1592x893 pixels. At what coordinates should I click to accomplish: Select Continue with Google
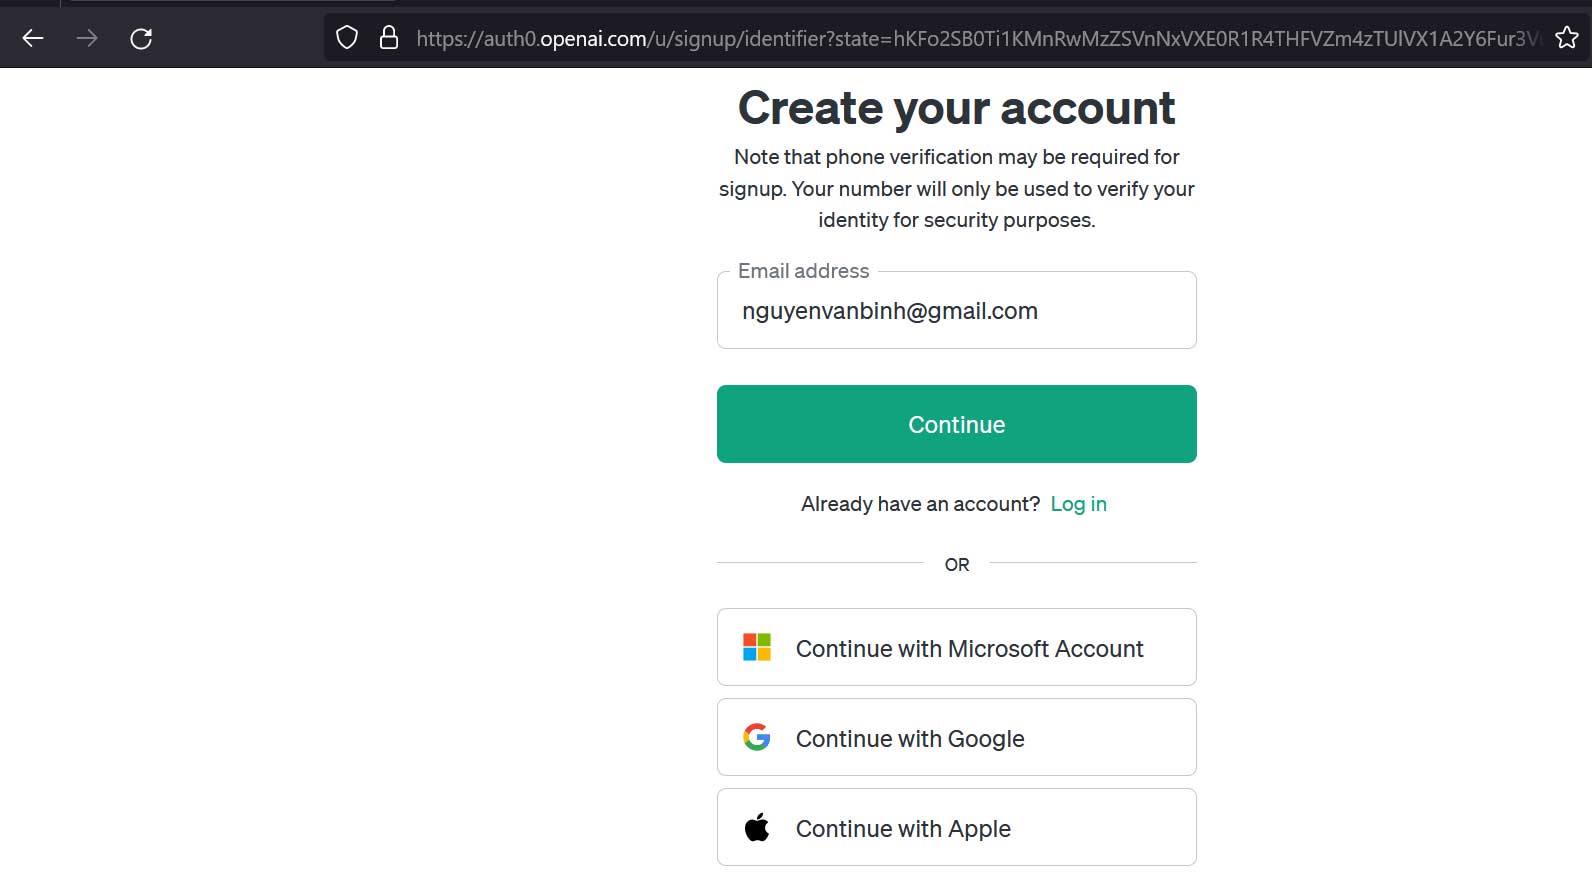point(910,738)
